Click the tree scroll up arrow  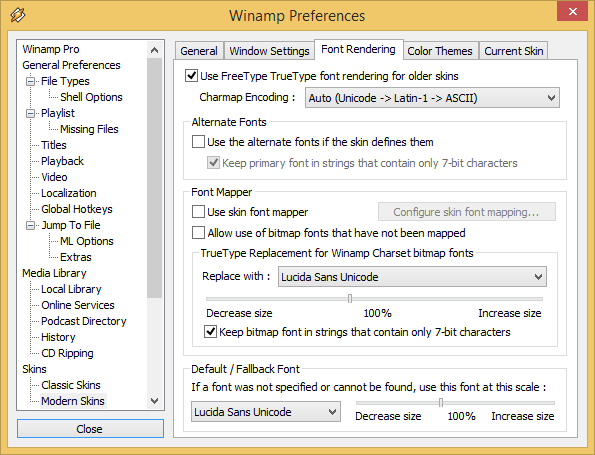pos(154,50)
